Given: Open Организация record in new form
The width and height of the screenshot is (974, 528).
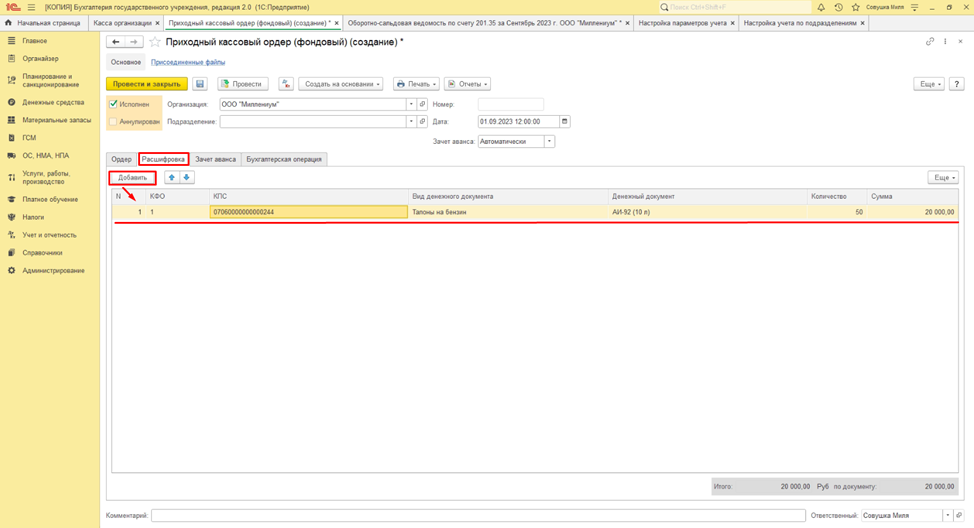Looking at the screenshot, I should [422, 104].
